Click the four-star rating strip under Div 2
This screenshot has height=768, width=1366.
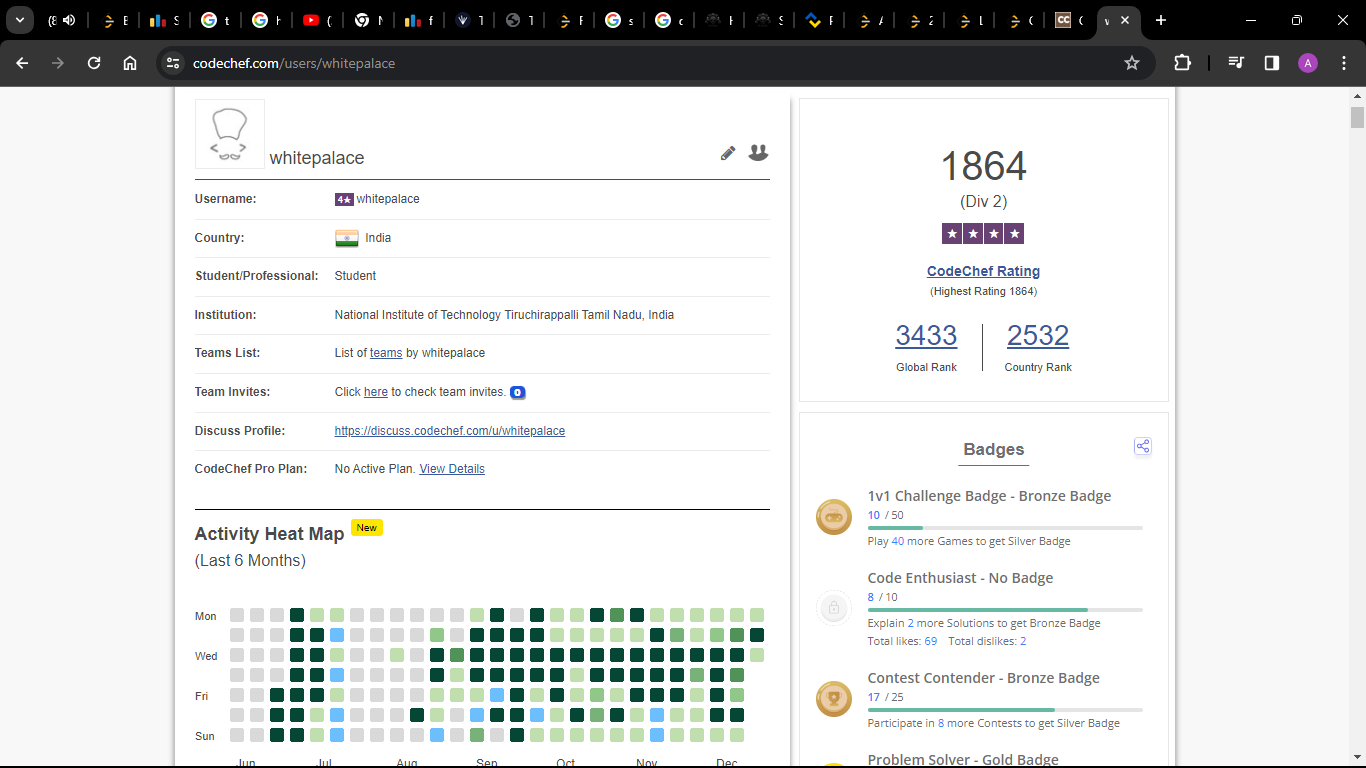click(x=983, y=234)
